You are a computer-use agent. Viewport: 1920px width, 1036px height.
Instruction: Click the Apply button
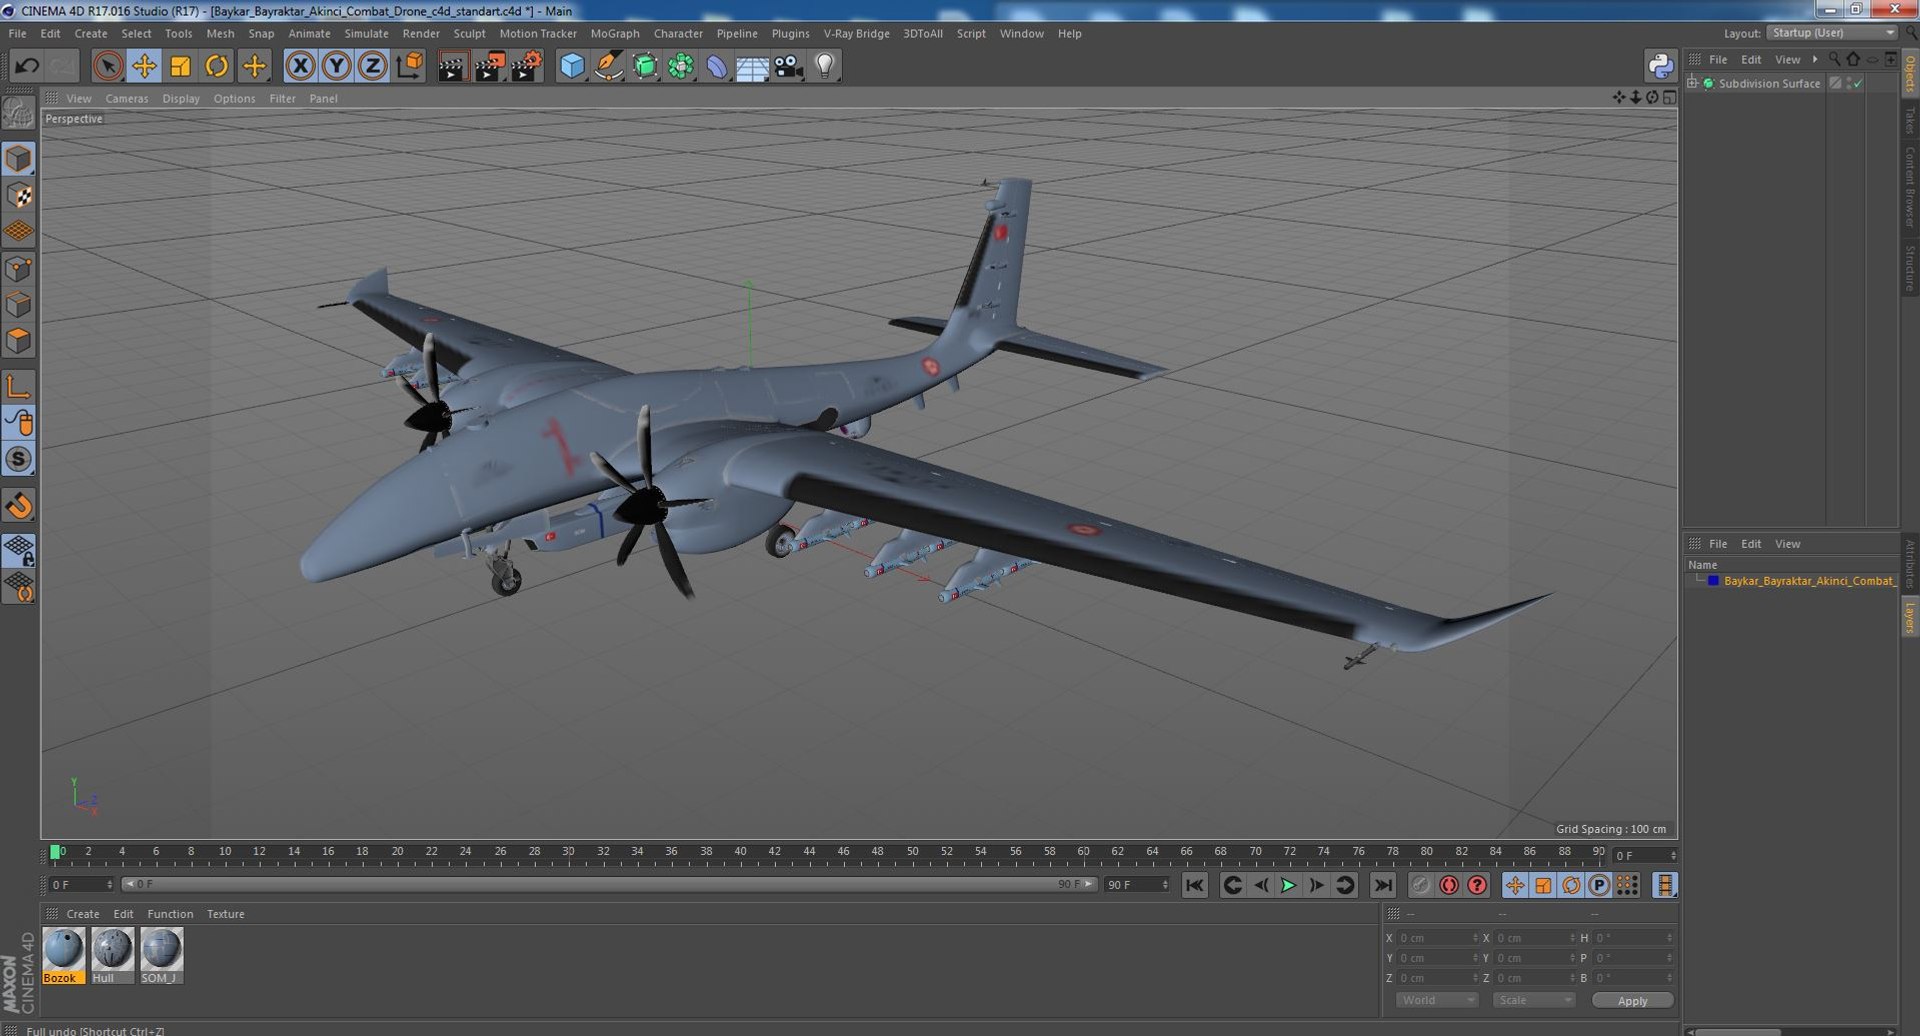(1632, 1000)
